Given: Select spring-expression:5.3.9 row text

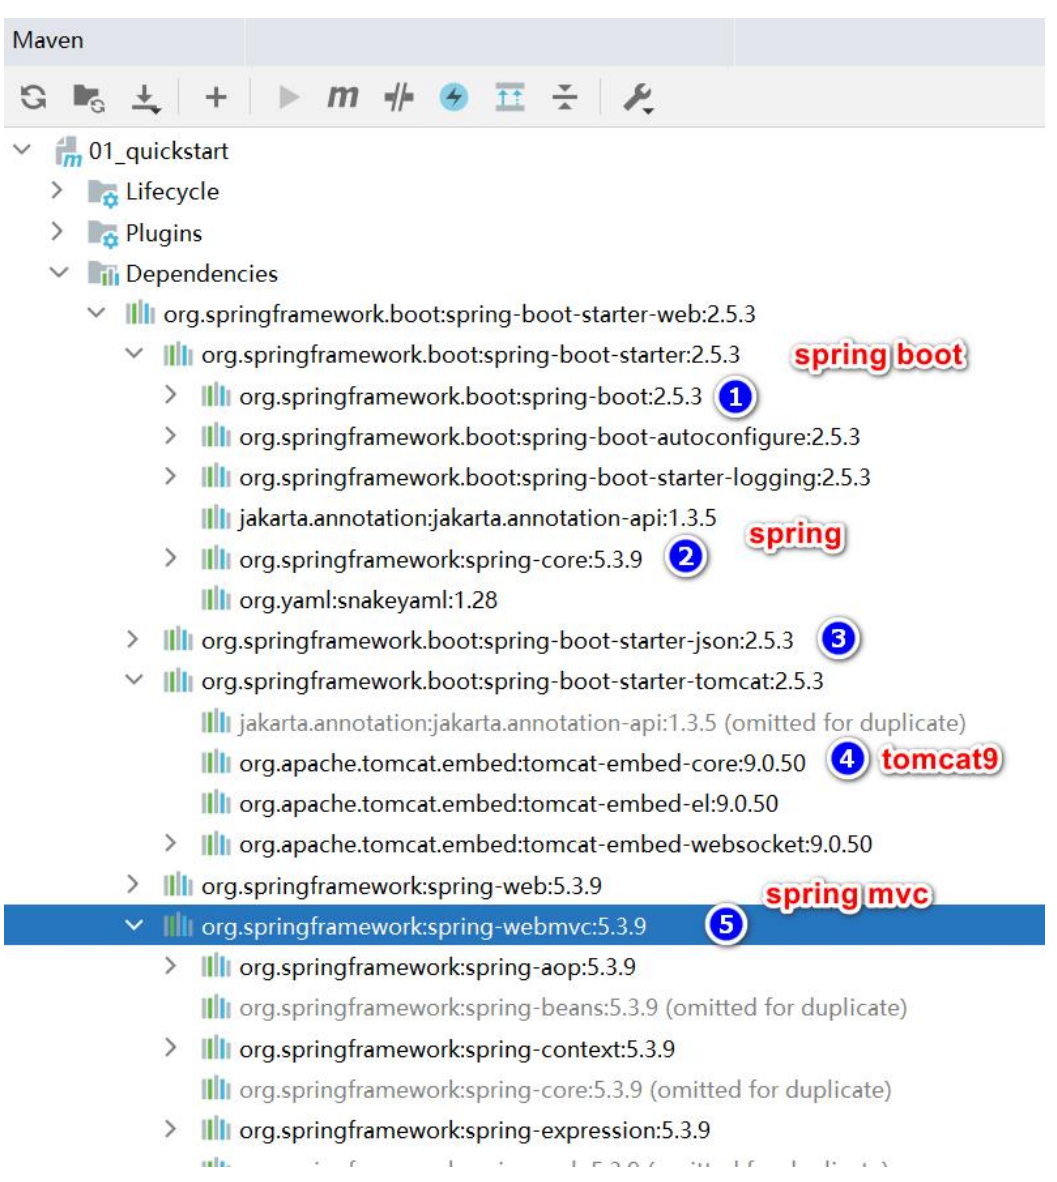Looking at the screenshot, I should 474,1131.
